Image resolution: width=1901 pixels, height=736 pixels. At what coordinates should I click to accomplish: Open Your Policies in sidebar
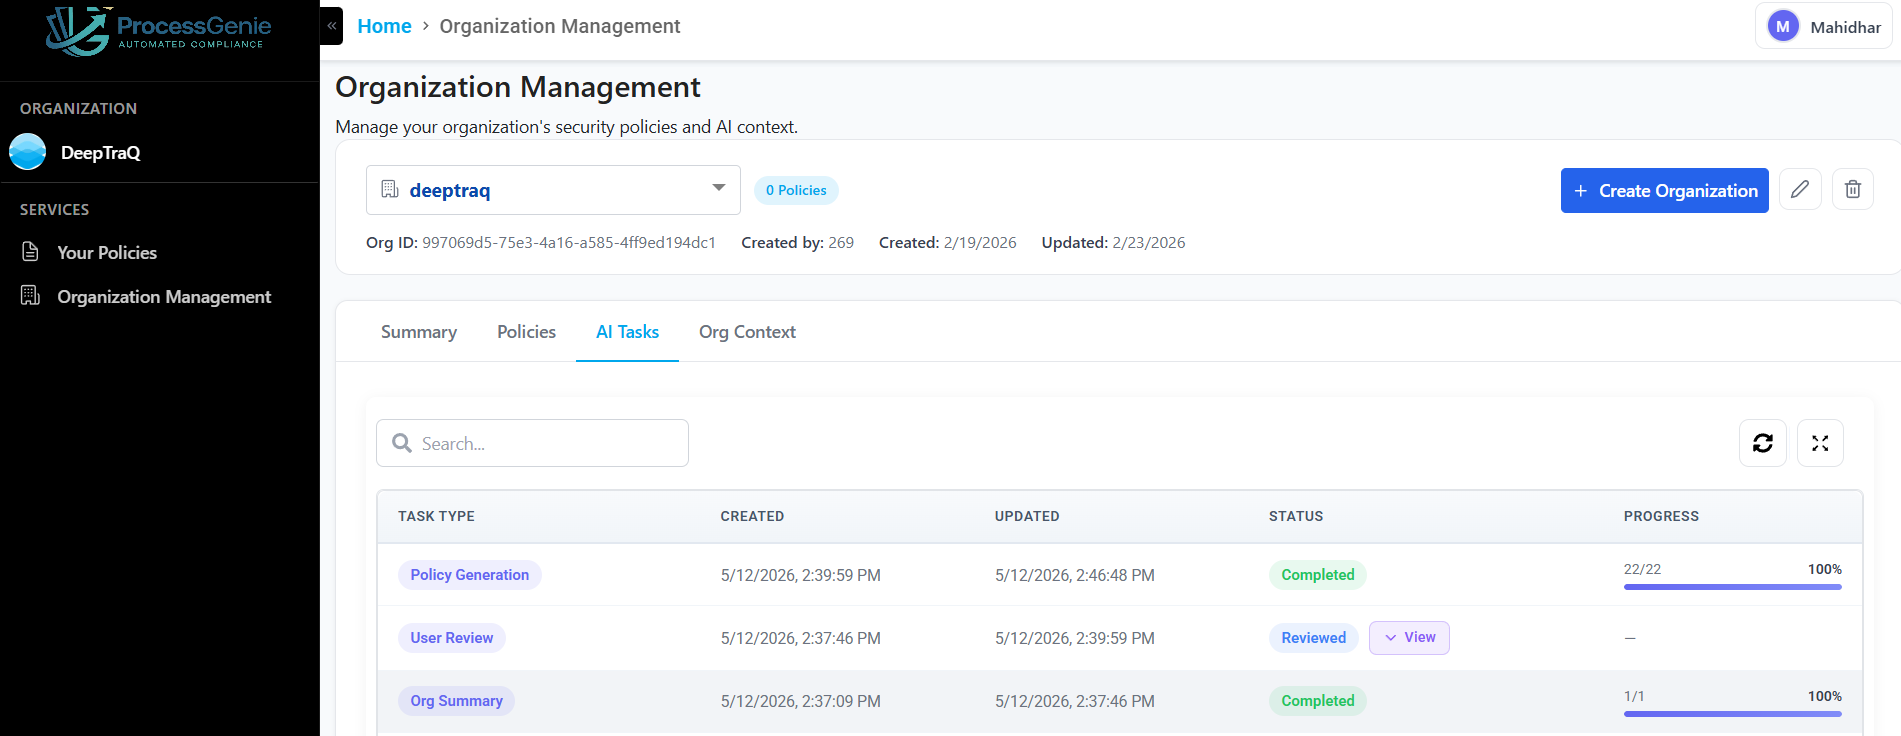point(107,253)
